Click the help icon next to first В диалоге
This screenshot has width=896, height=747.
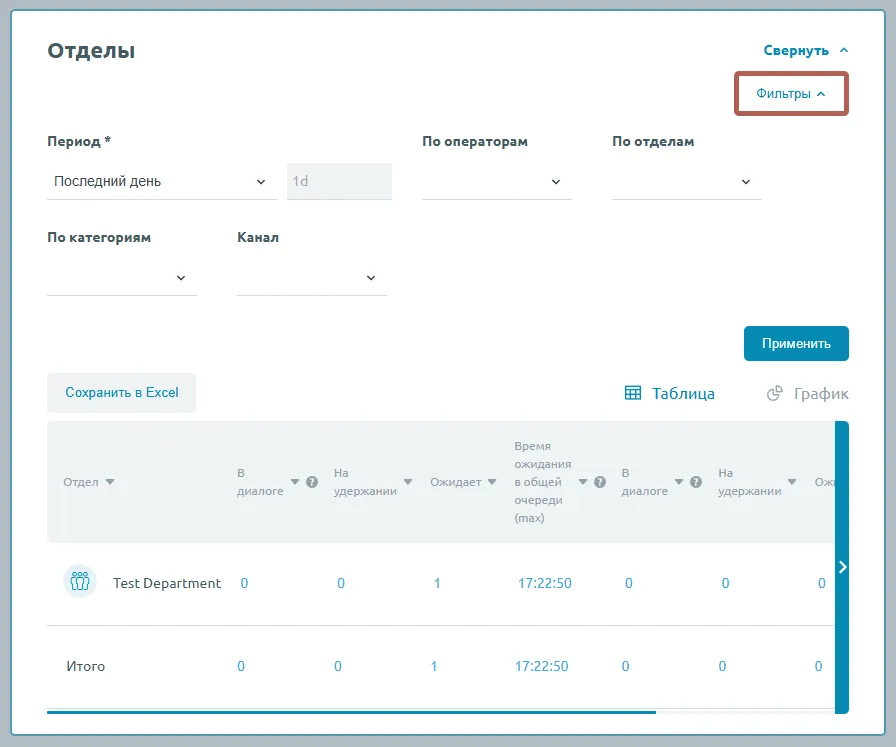point(312,482)
